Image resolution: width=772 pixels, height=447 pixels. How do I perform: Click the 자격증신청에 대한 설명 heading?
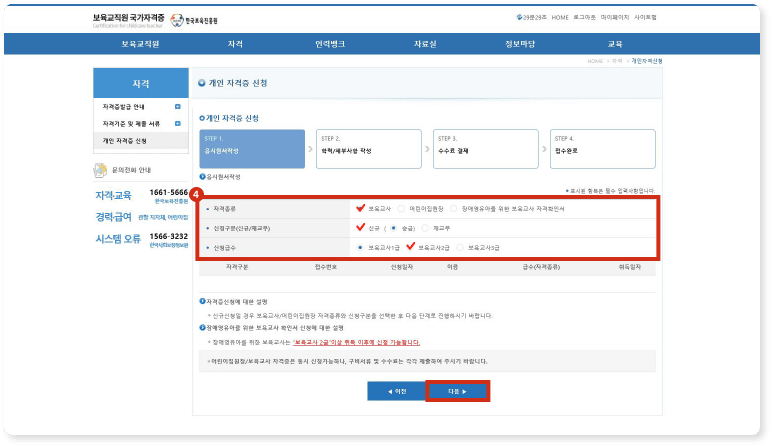tap(236, 301)
